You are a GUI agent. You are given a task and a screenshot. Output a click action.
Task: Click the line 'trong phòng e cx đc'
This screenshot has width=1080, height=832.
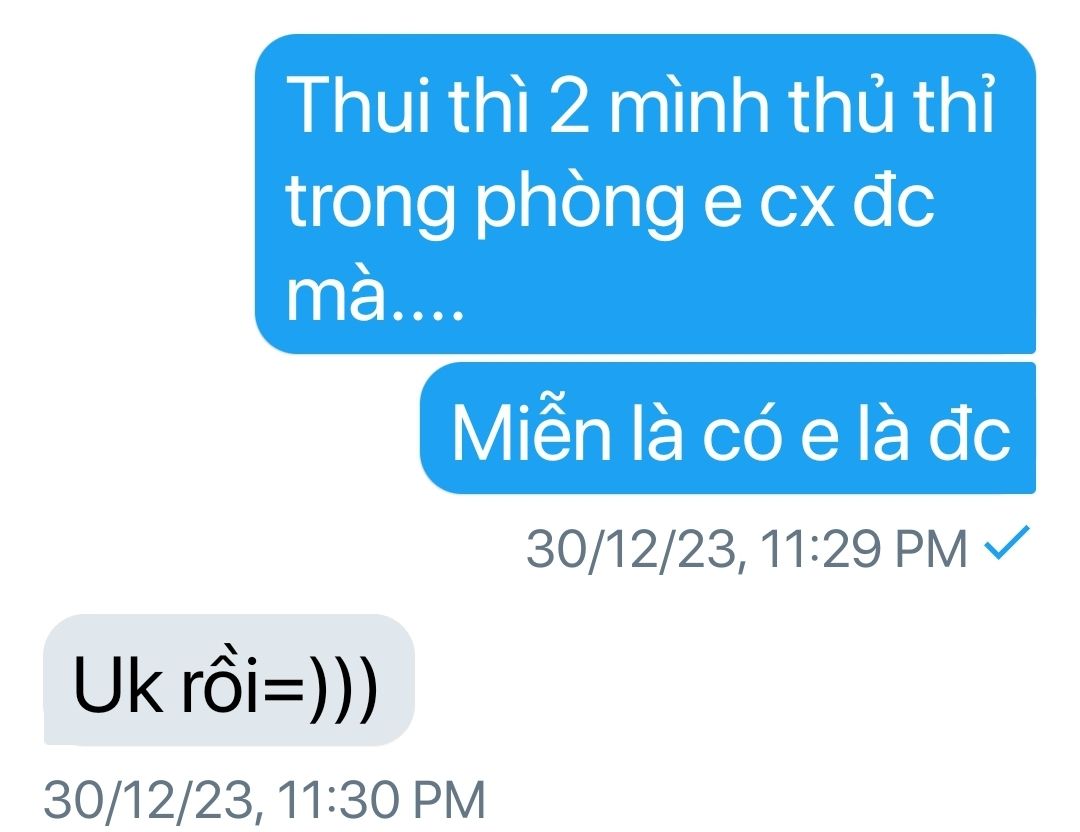pyautogui.click(x=610, y=202)
